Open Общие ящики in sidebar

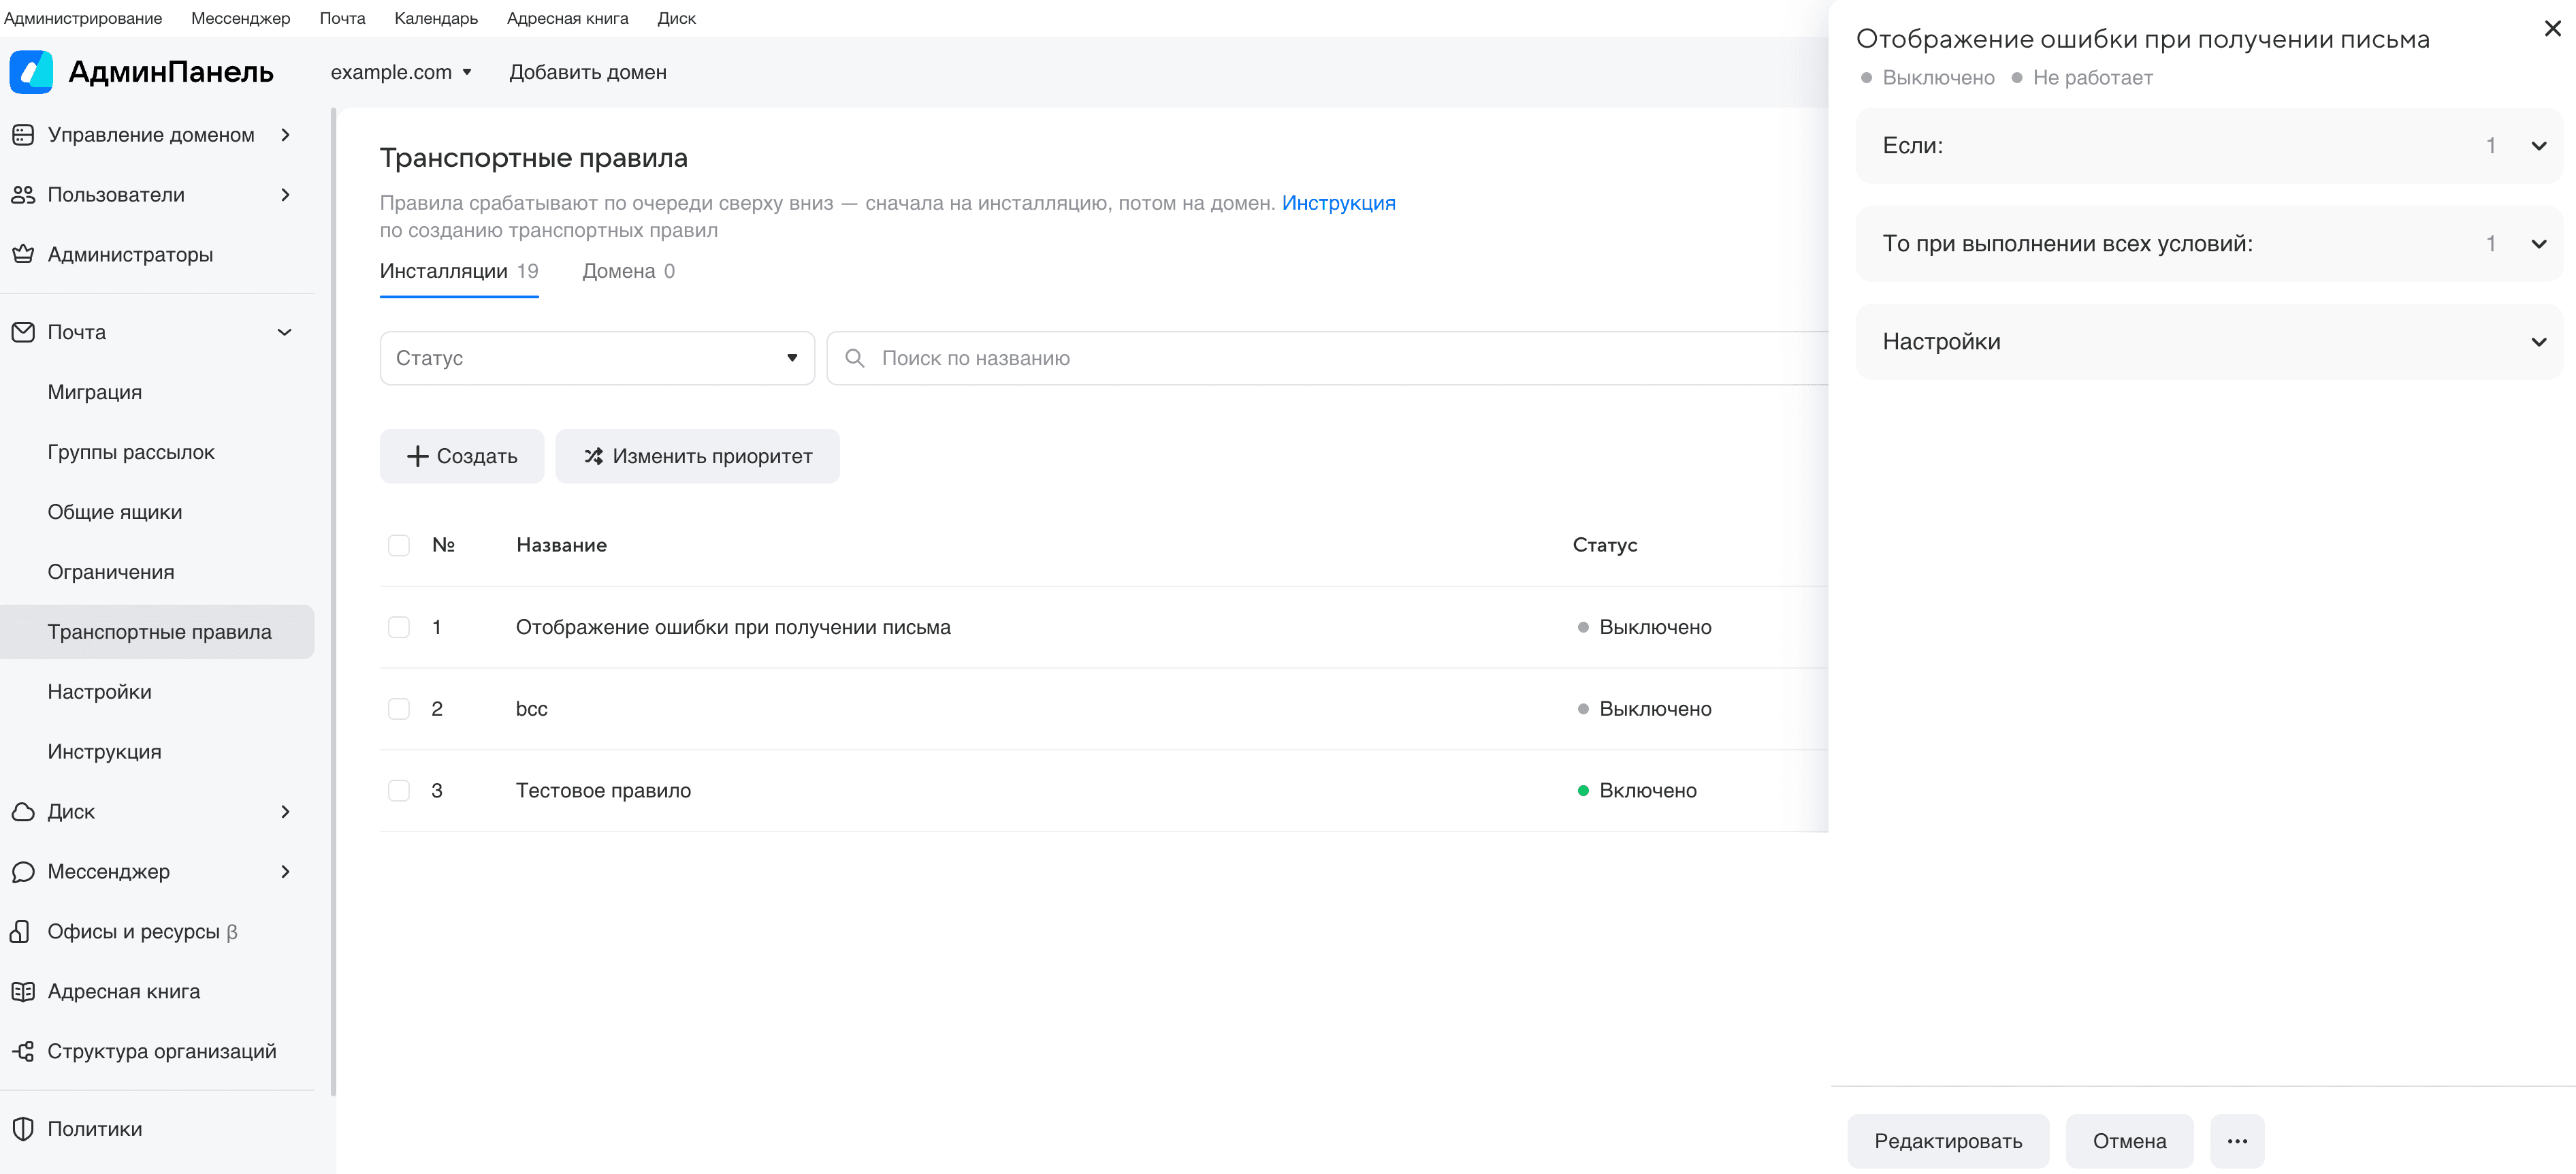[115, 512]
